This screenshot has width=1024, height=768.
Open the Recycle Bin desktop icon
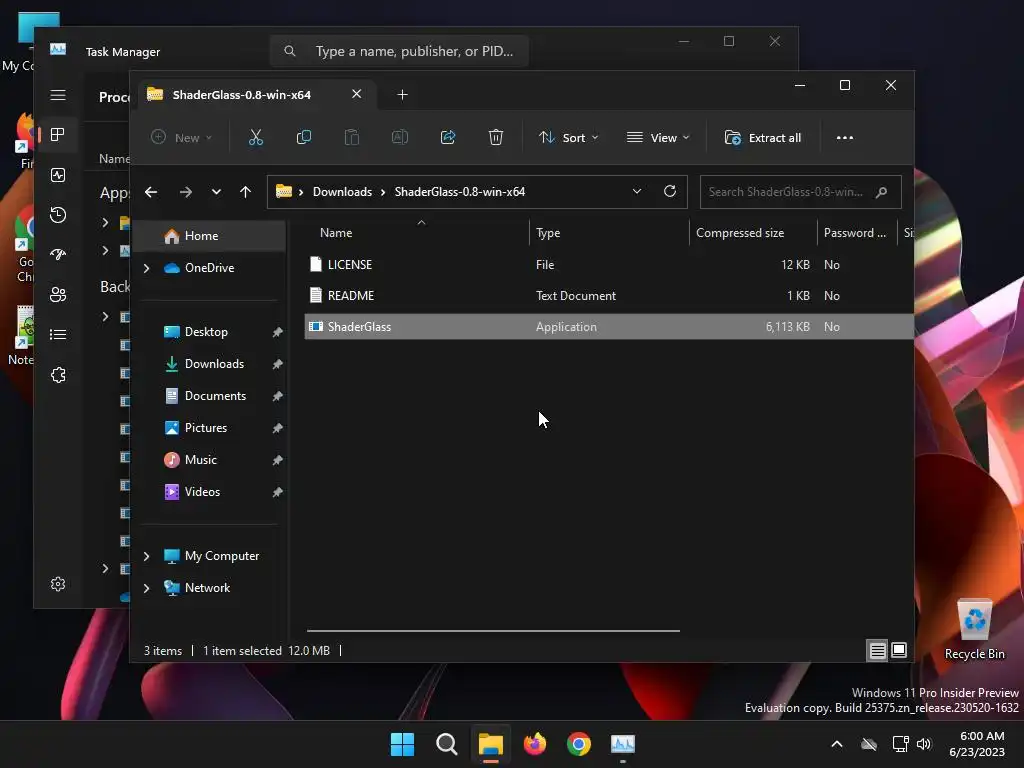974,629
